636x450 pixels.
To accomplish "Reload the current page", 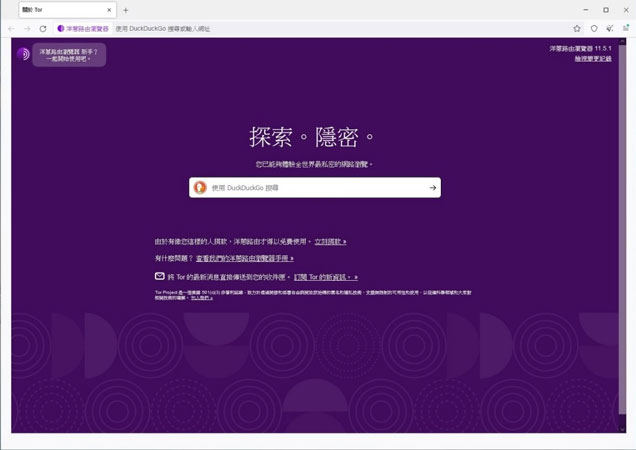I will (x=43, y=29).
